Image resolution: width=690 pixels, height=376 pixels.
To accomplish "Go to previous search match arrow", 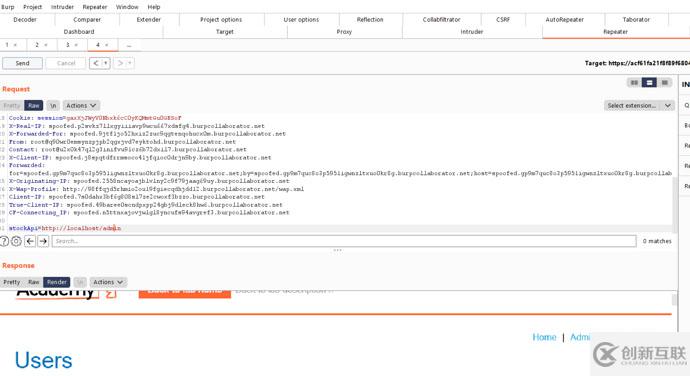I will [30, 241].
